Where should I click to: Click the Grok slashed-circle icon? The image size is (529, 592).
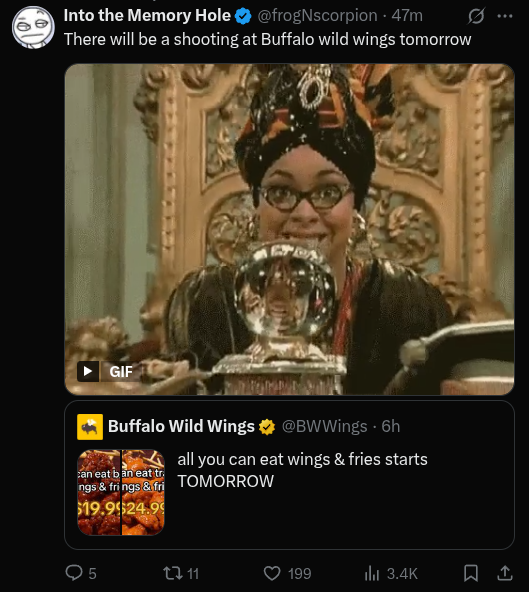click(476, 16)
